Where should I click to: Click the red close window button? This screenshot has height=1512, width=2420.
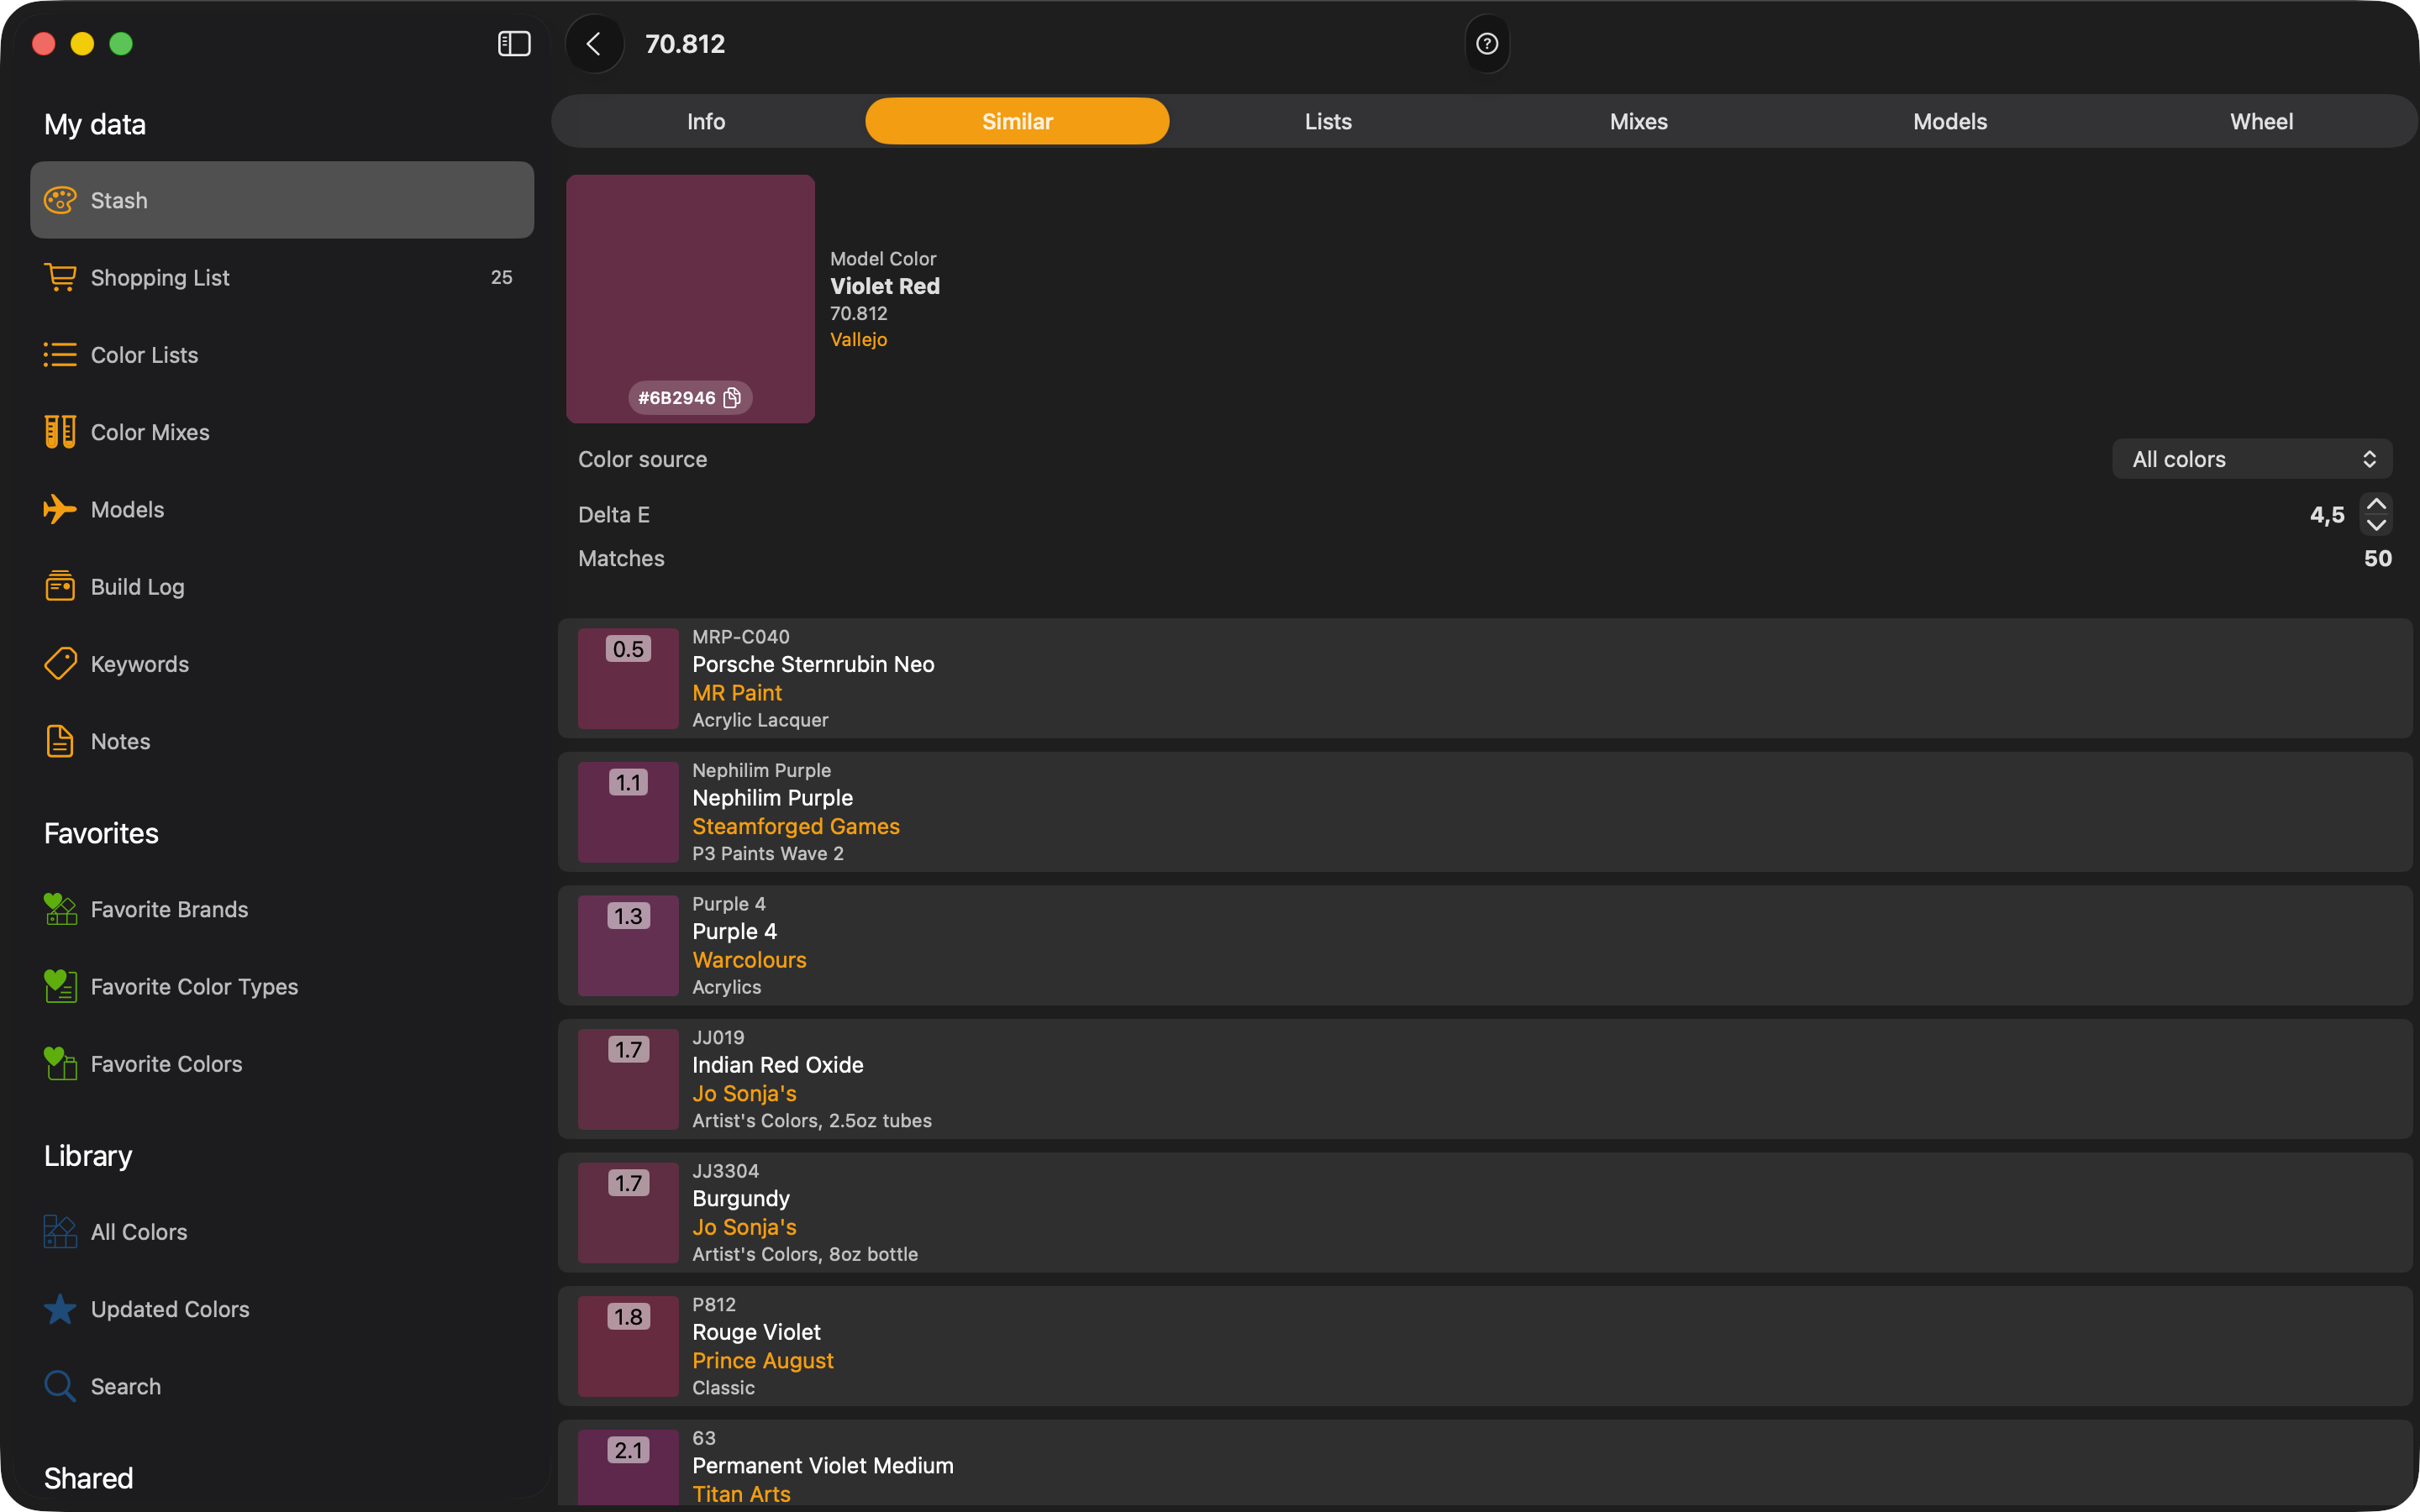click(43, 44)
